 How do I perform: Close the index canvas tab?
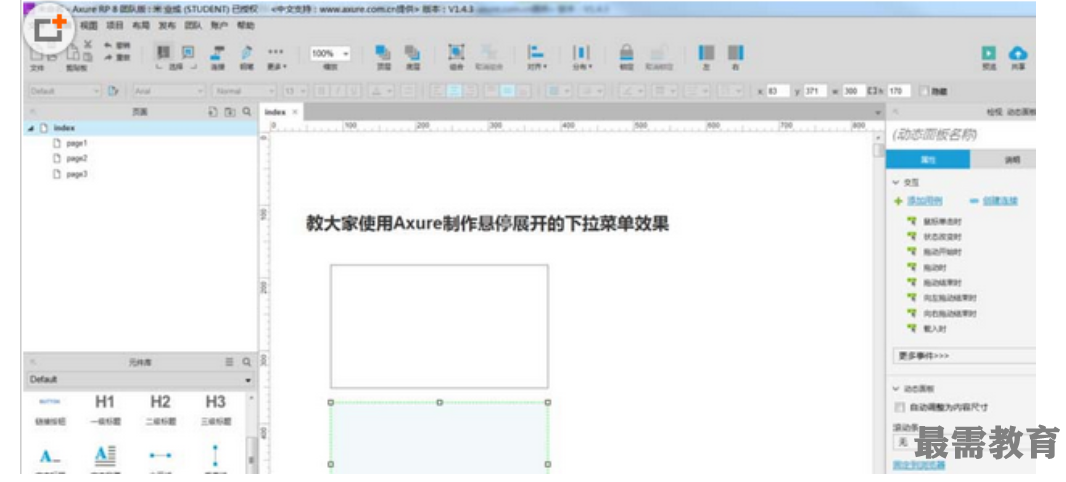295,111
